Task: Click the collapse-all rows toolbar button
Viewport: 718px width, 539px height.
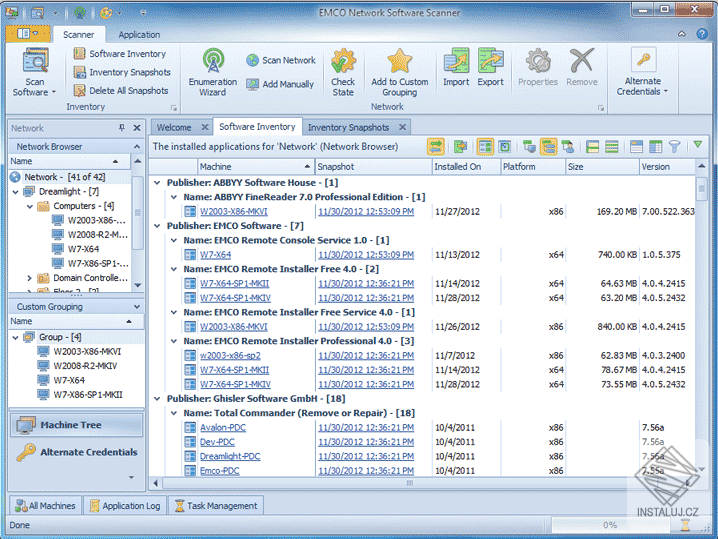Action: 612,147
